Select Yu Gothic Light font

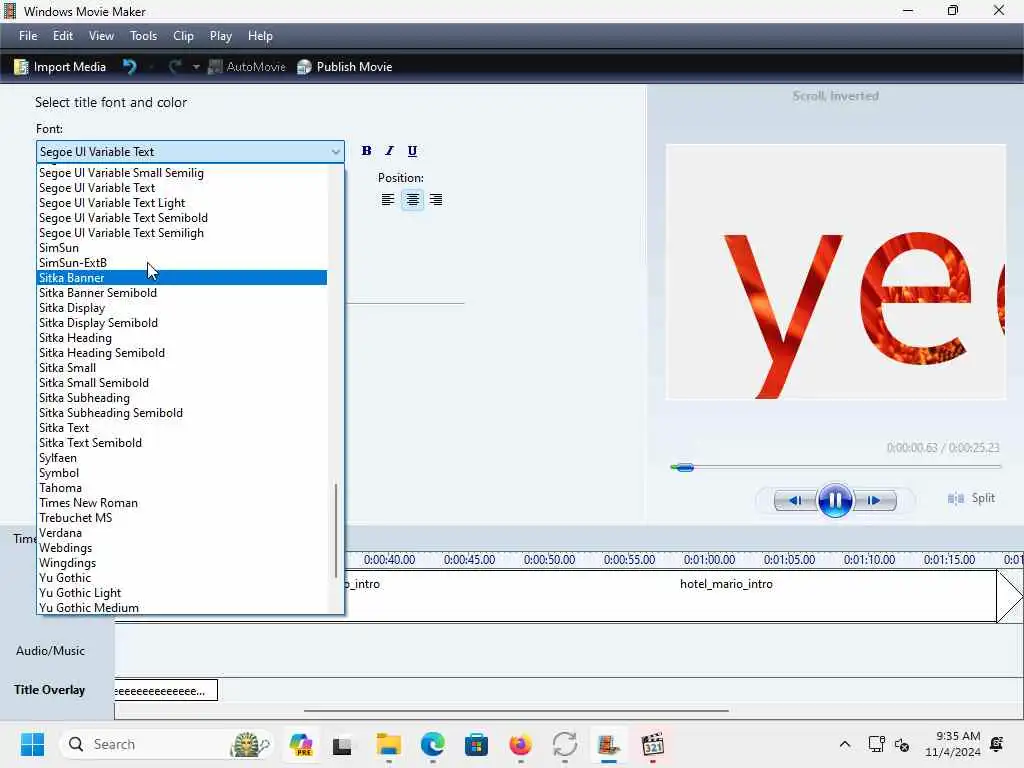[182, 593]
